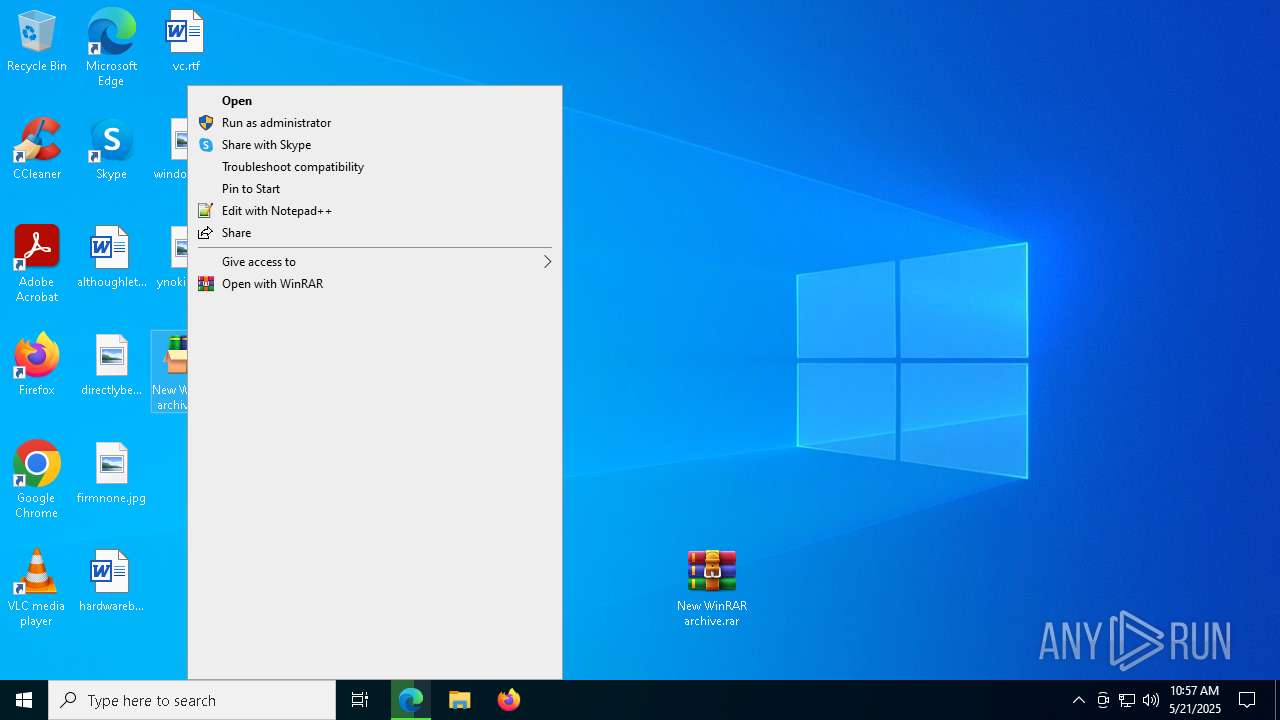Open the network status tray icon

(x=1127, y=700)
